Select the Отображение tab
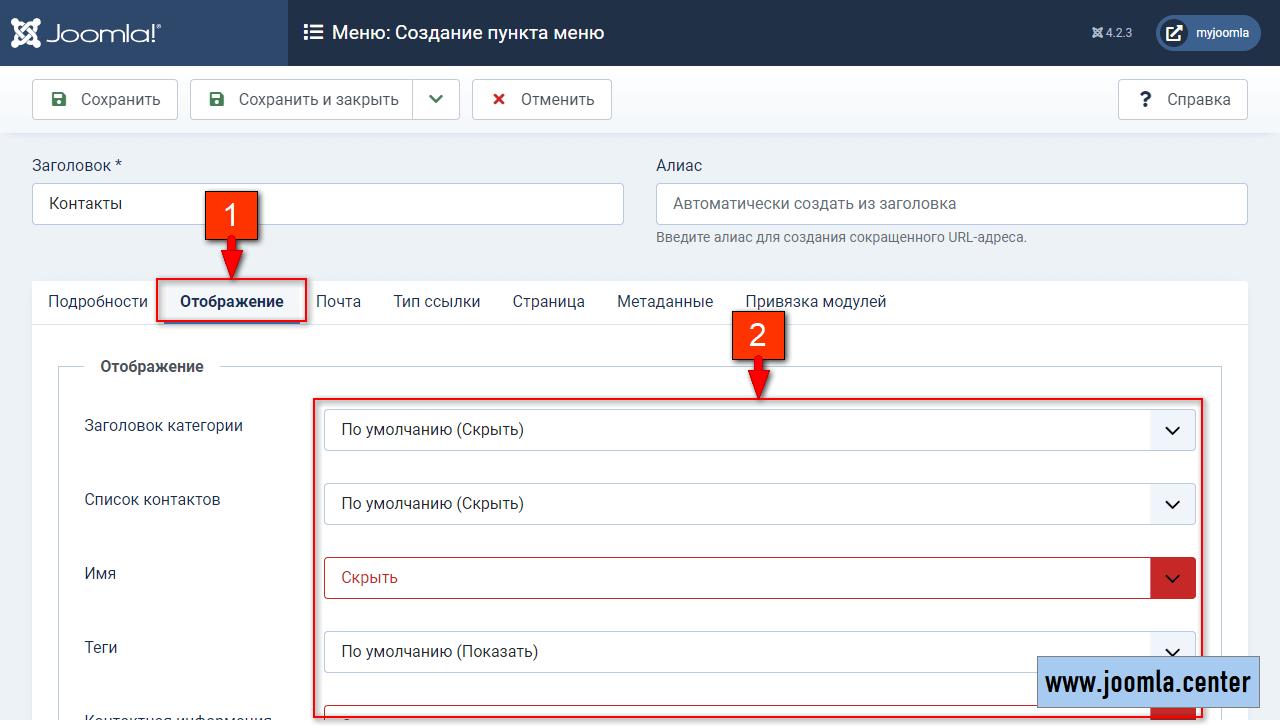 (232, 301)
